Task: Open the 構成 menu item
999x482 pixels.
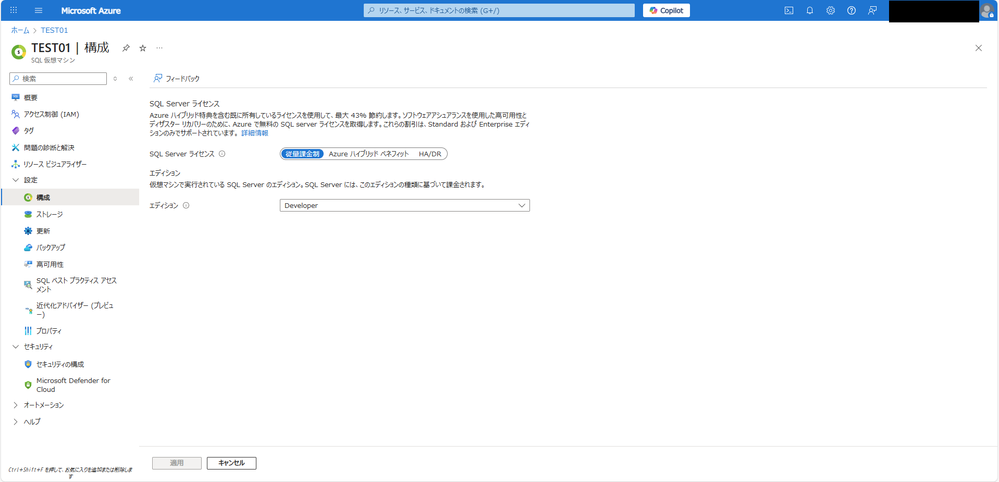Action: coord(70,197)
